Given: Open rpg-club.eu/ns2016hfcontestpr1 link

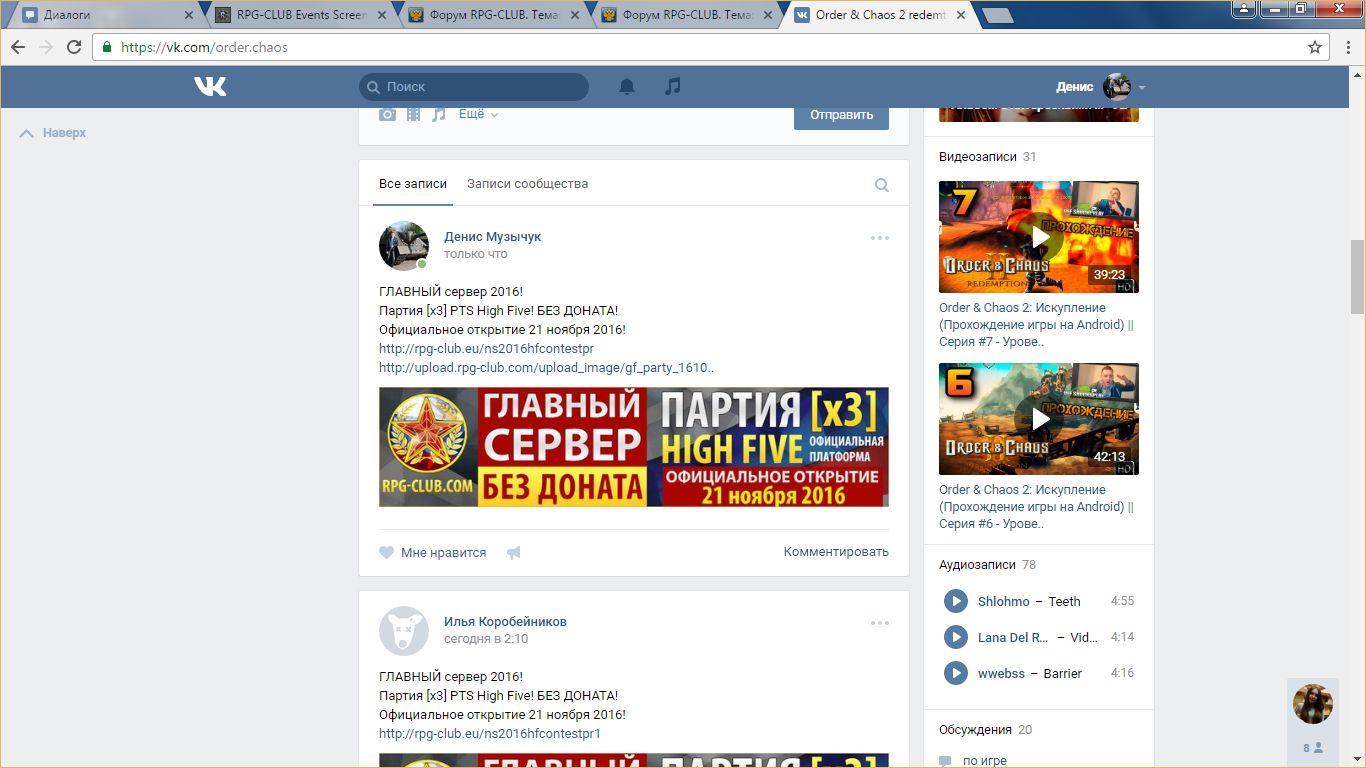Looking at the screenshot, I should pyautogui.click(x=490, y=734).
